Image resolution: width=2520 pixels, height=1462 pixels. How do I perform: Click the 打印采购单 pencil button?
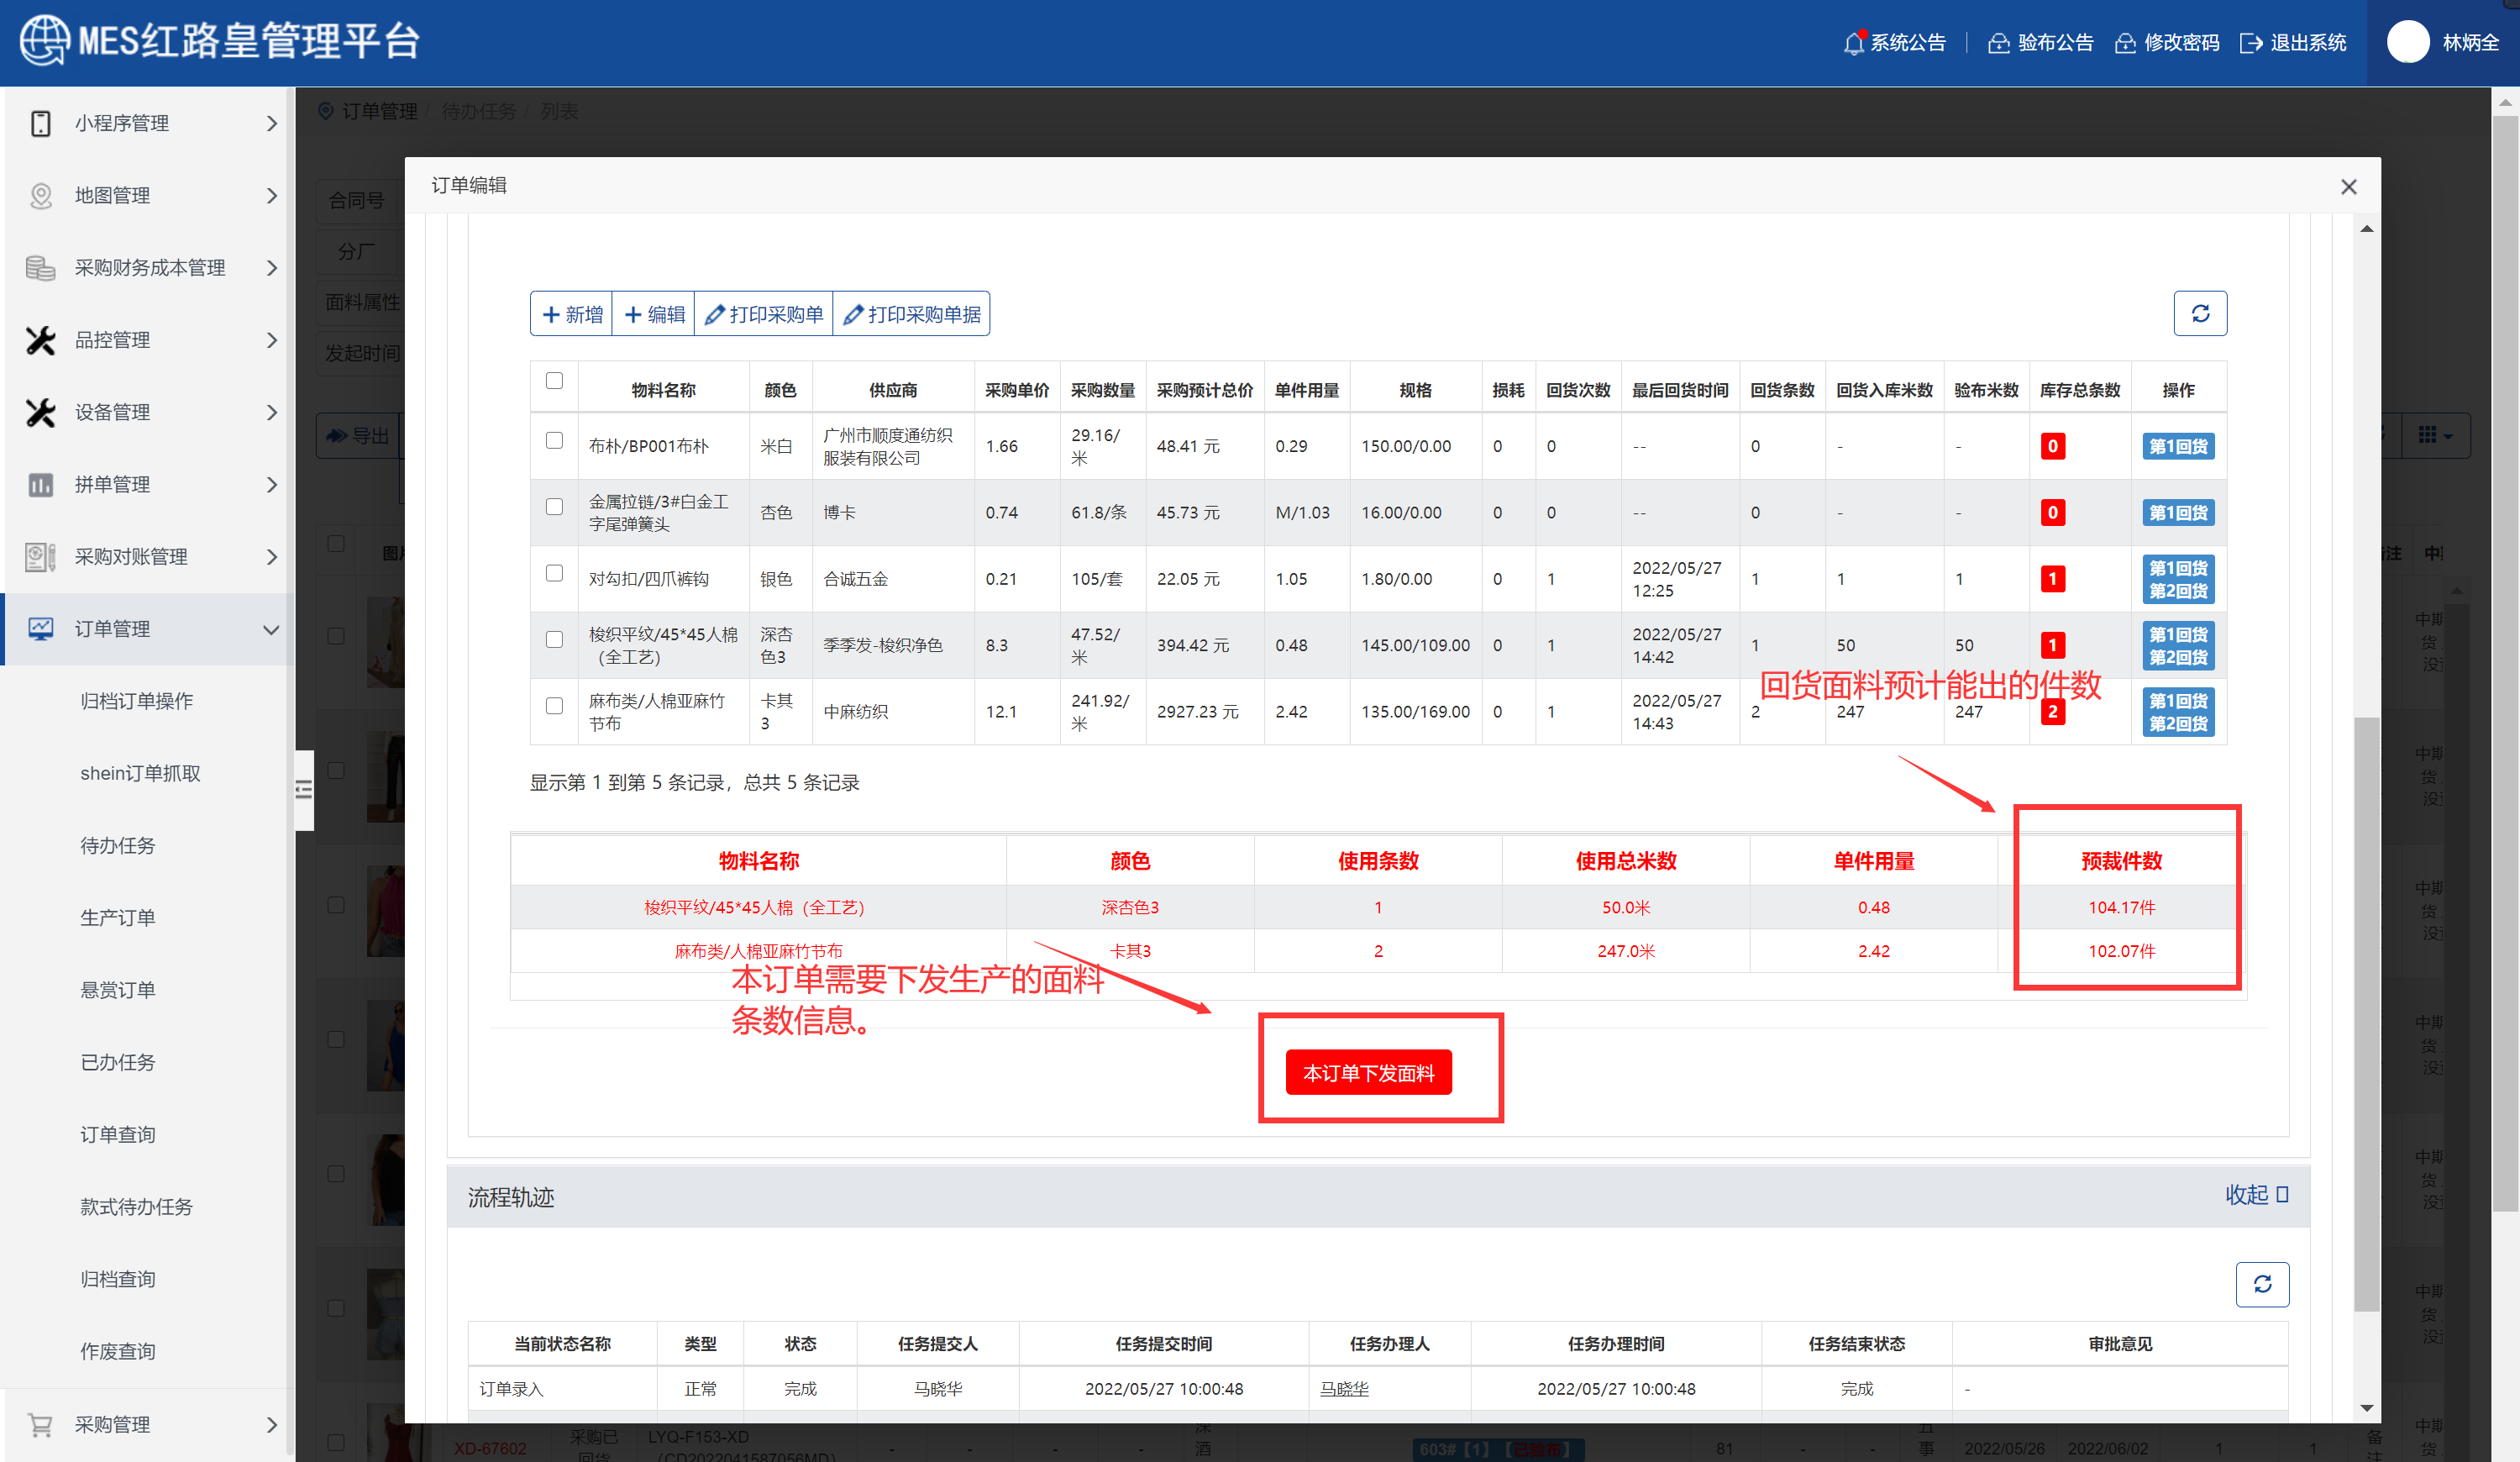pos(763,315)
